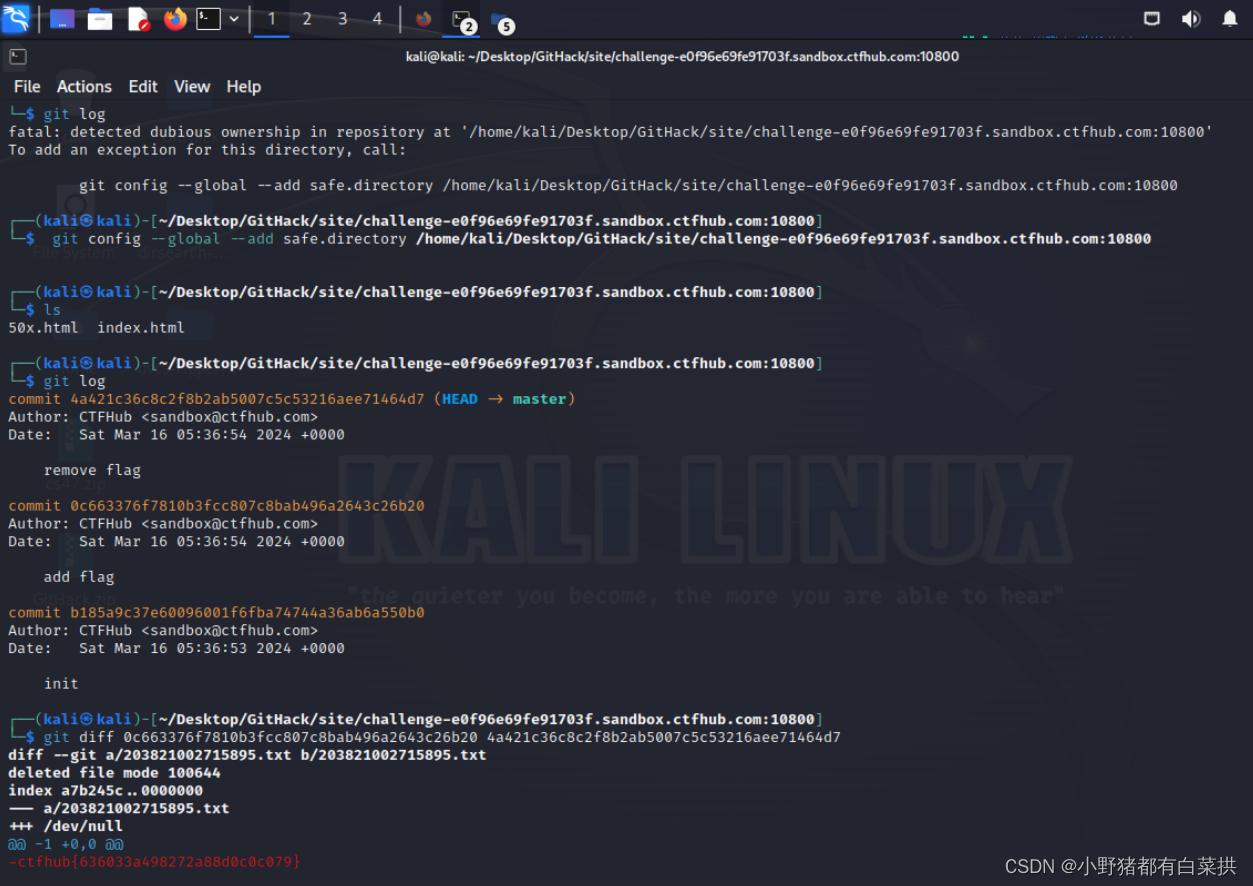
Task: Click the 'init' commit message
Action: click(x=61, y=684)
